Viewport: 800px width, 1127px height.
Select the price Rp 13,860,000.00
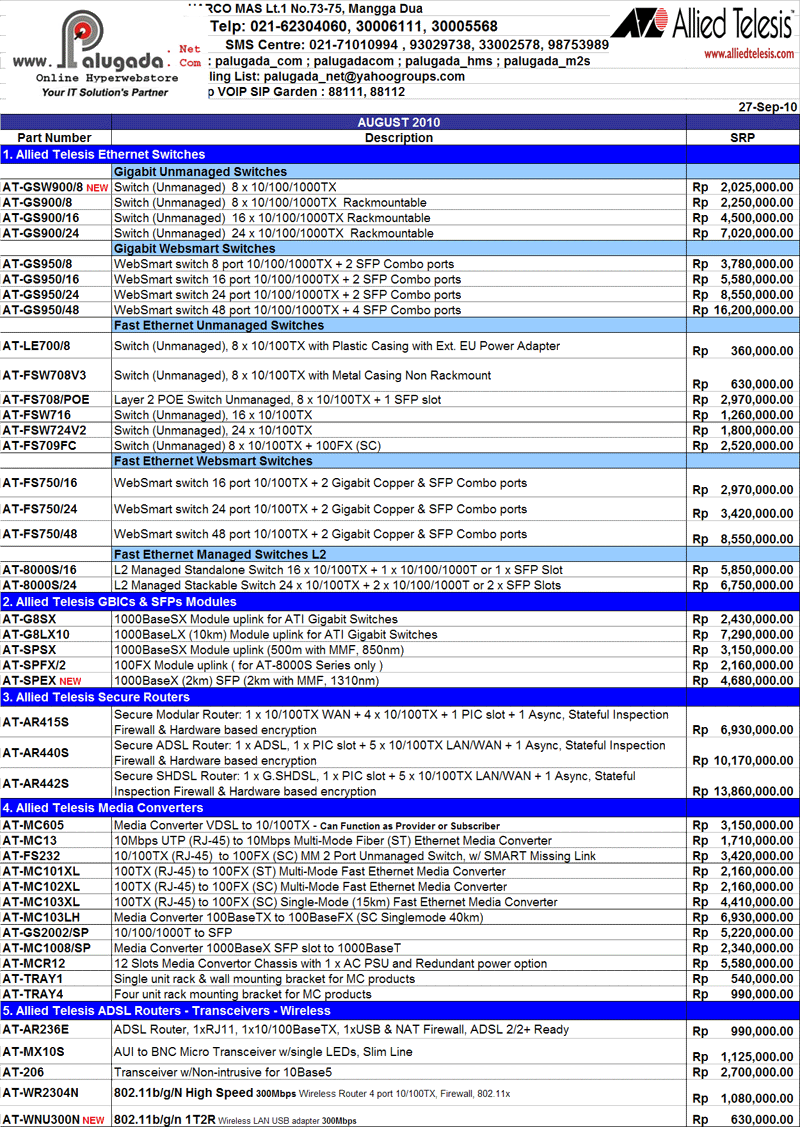743,791
